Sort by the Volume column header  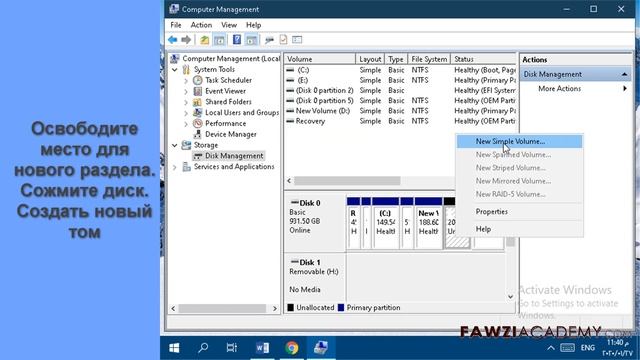click(320, 59)
